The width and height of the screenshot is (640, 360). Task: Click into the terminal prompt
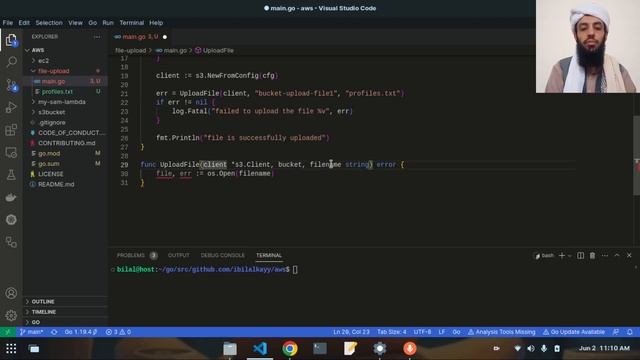click(295, 270)
